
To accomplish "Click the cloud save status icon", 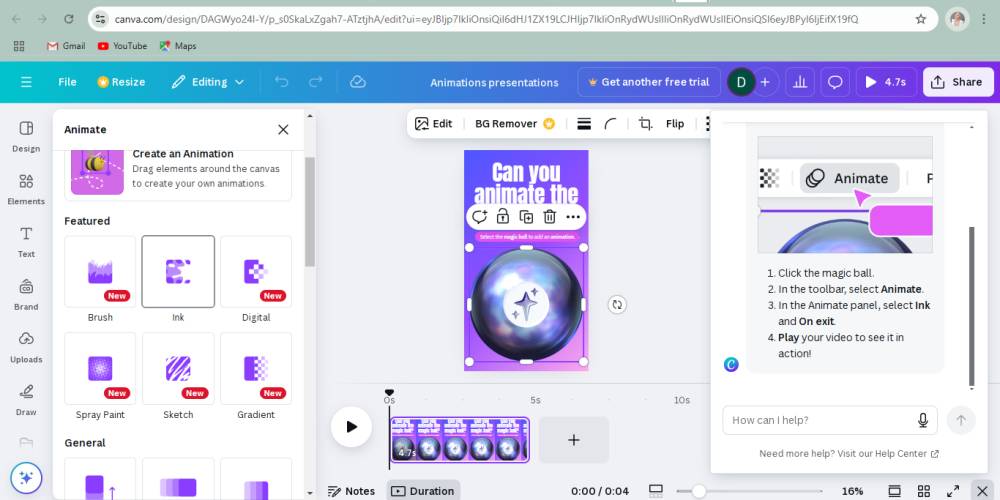I will (358, 82).
